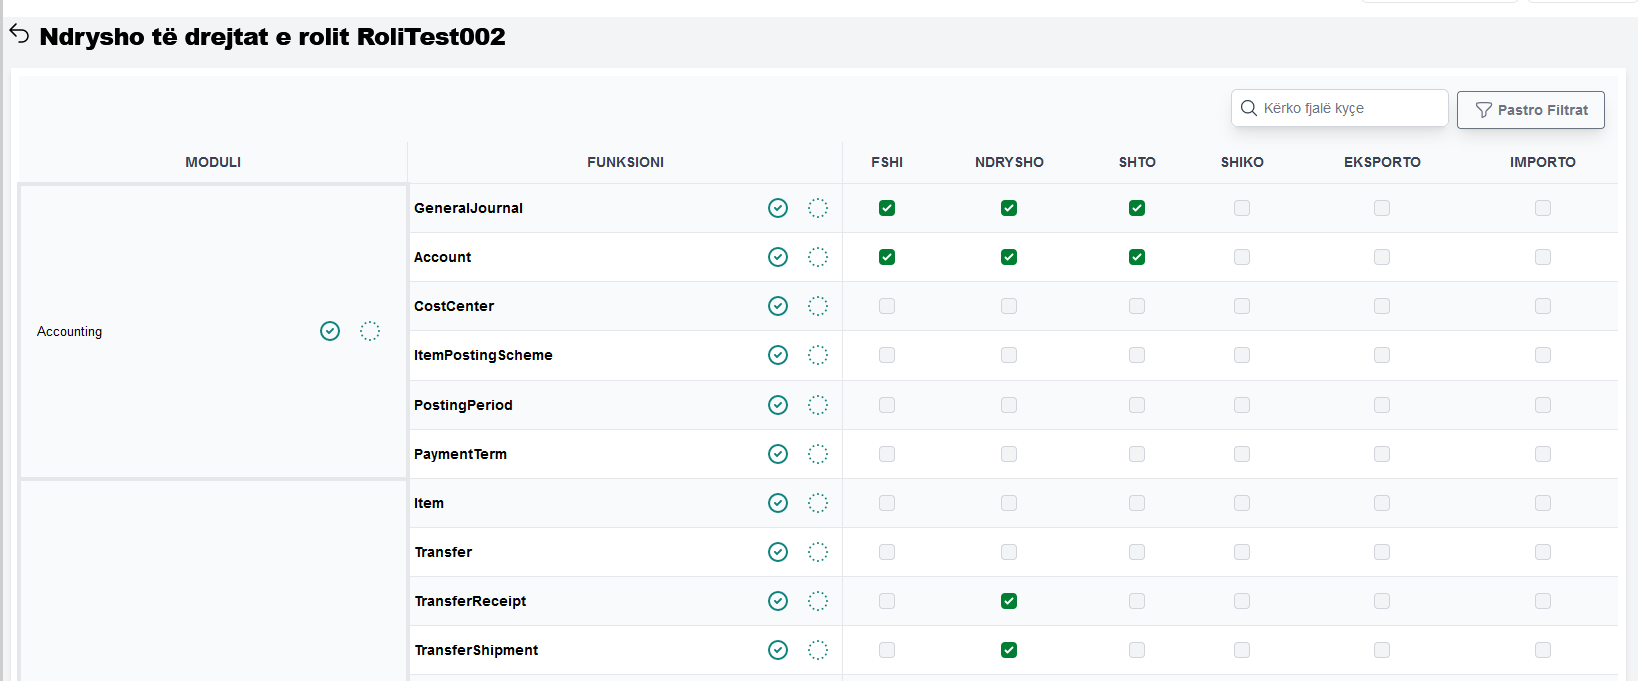Uncheck FSHI permission for GeneralJournal
1638x681 pixels.
point(887,208)
